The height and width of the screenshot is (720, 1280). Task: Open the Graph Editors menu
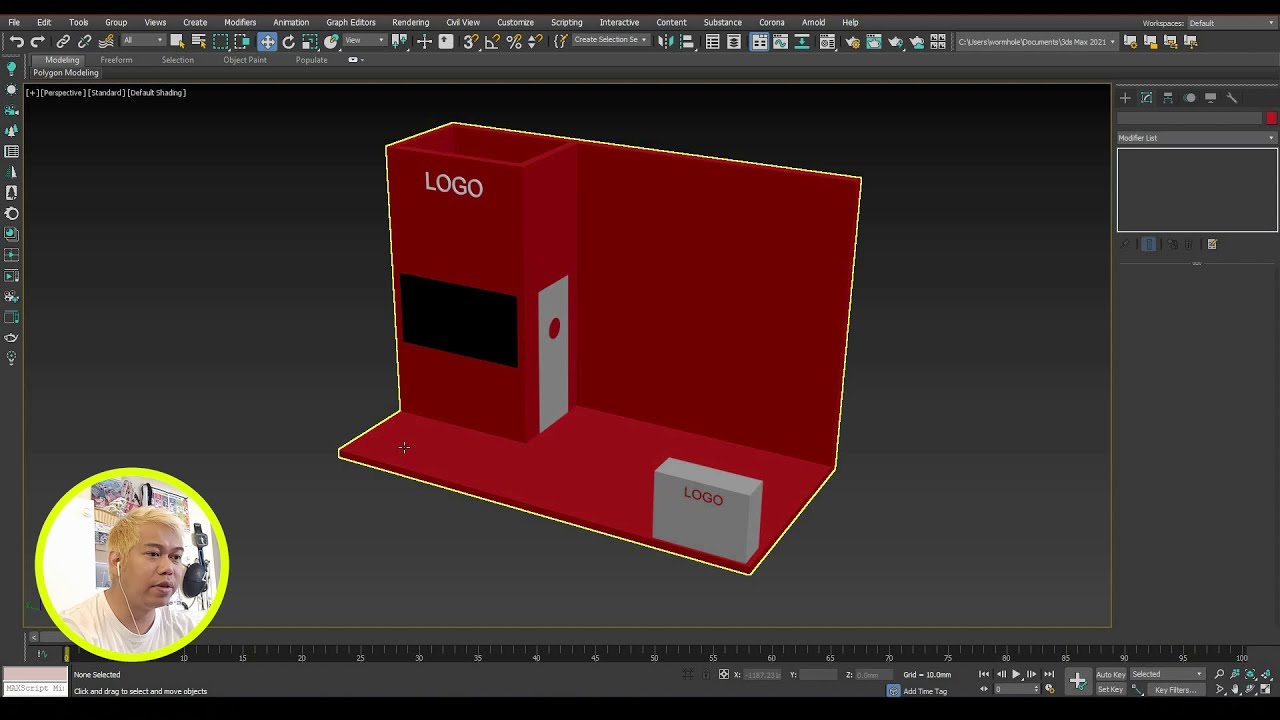351,22
